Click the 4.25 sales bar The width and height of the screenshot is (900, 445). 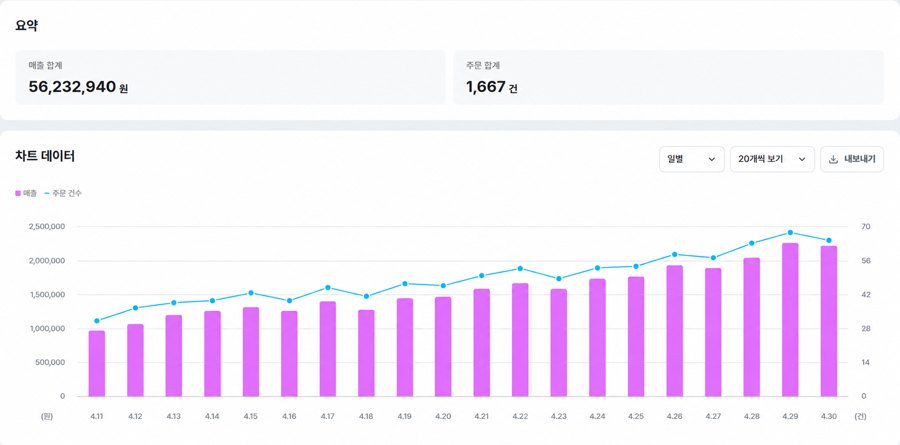pos(636,336)
